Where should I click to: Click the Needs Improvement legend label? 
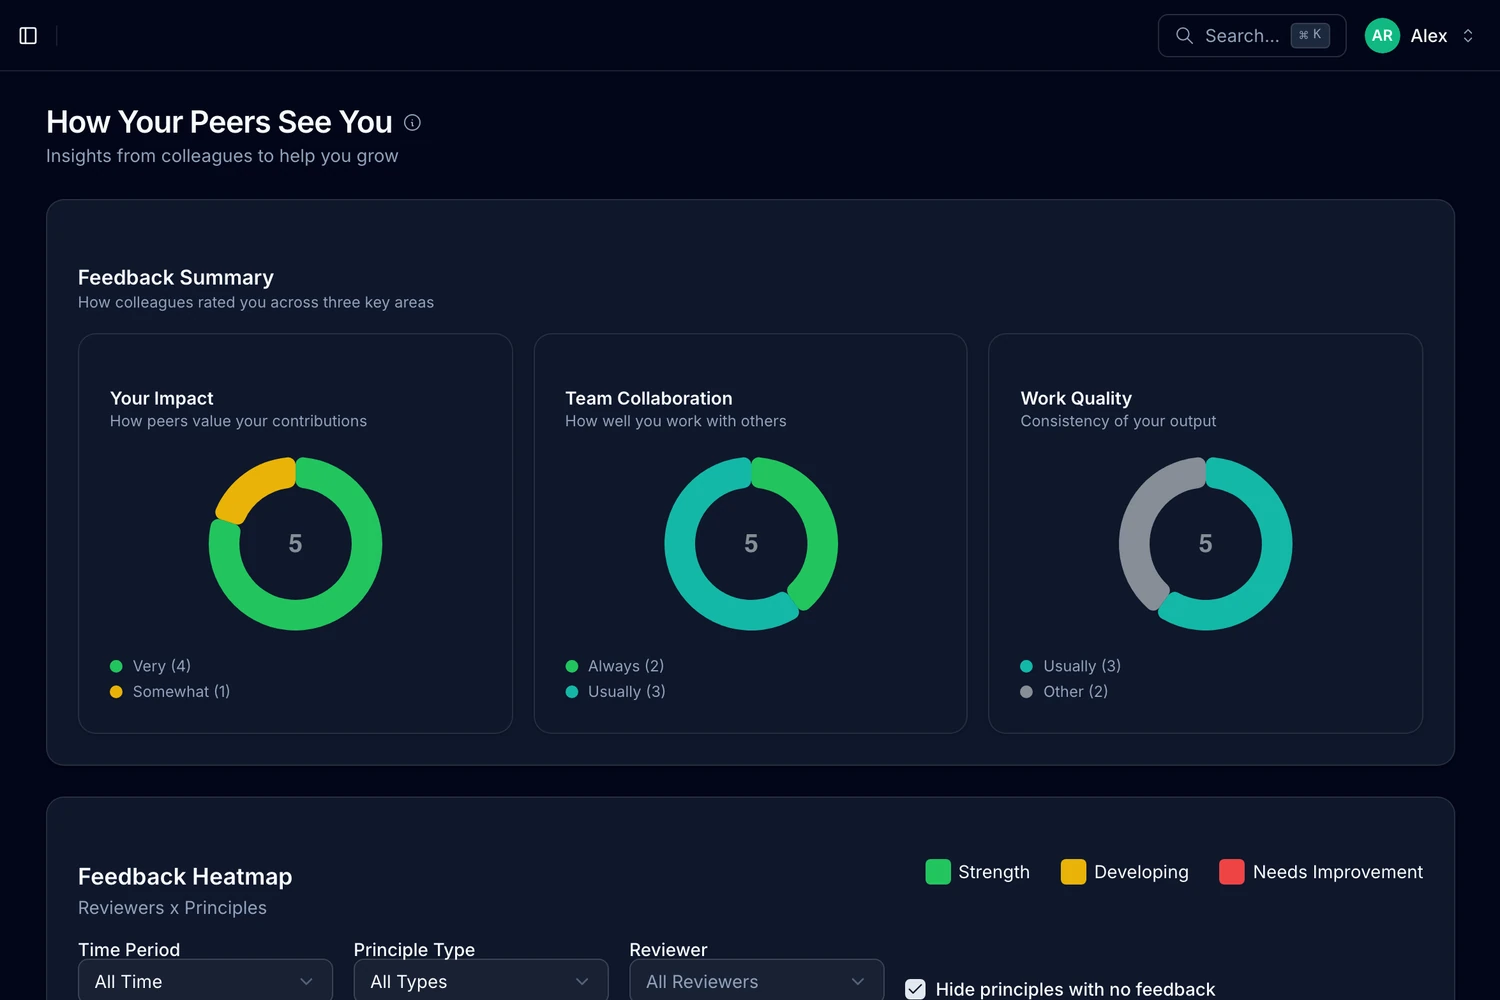1338,872
